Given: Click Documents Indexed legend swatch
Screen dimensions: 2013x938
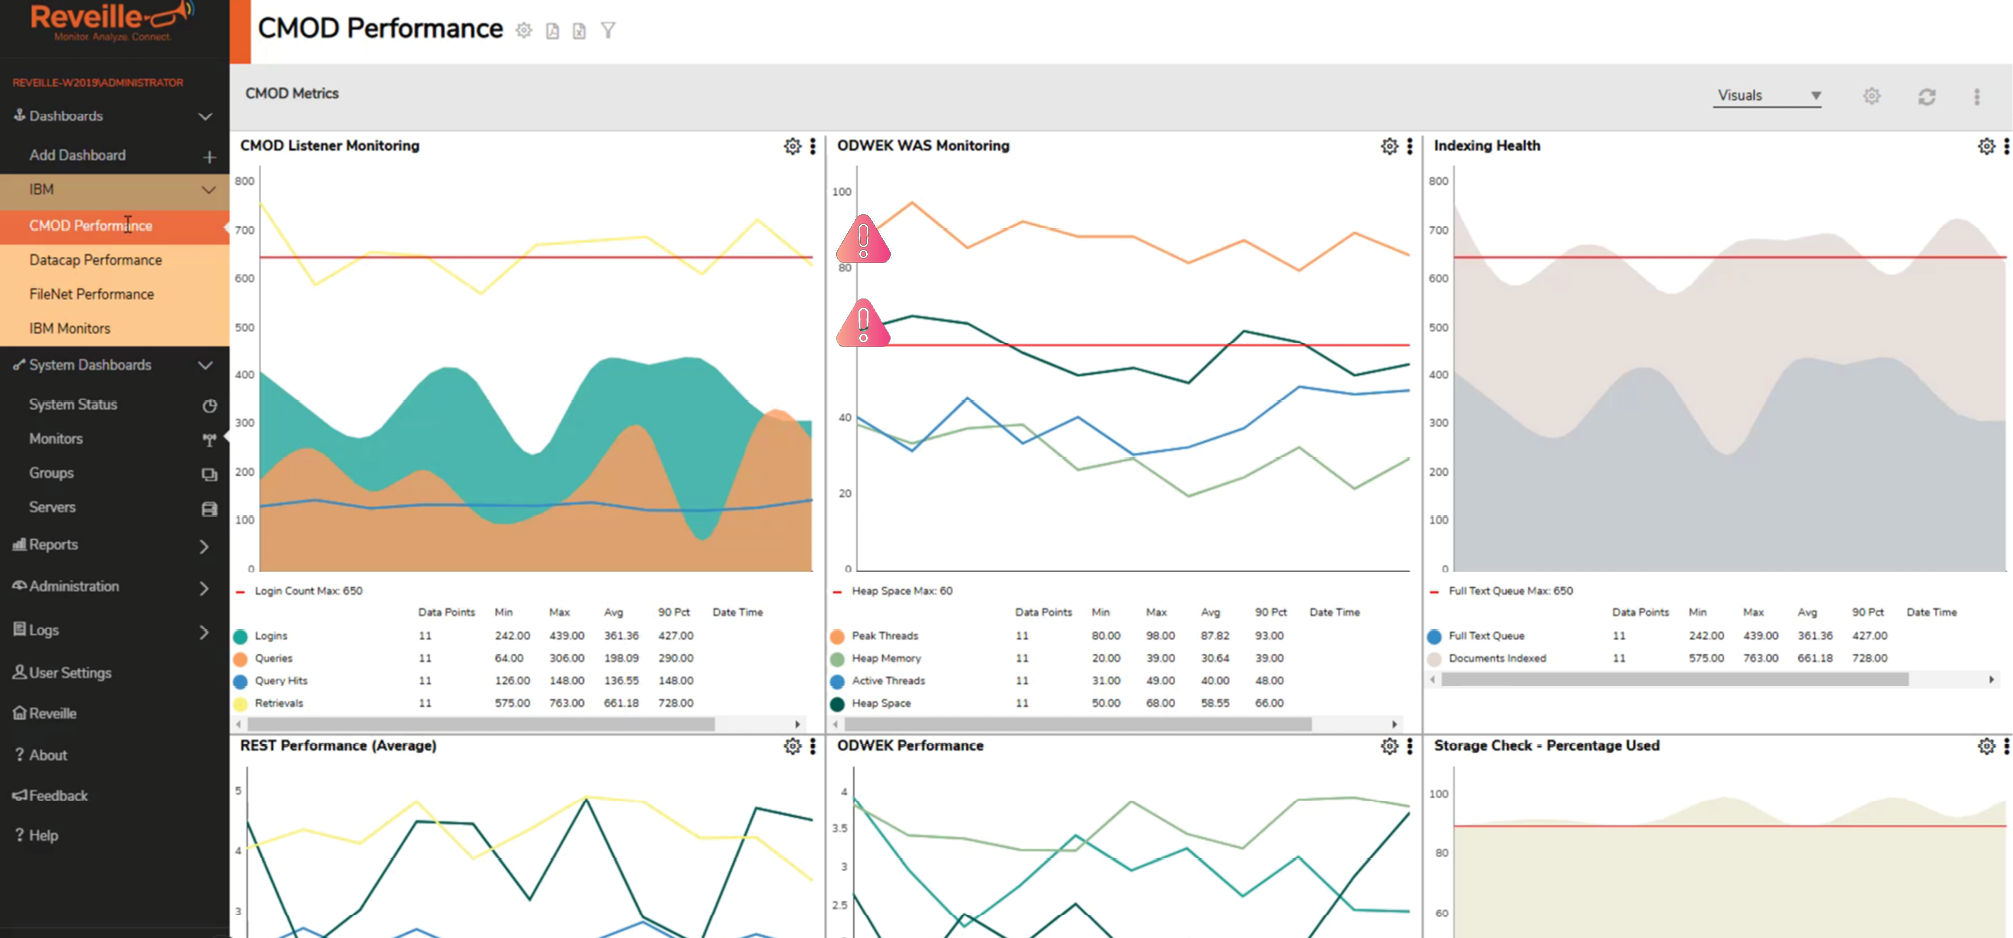Looking at the screenshot, I should (x=1434, y=659).
